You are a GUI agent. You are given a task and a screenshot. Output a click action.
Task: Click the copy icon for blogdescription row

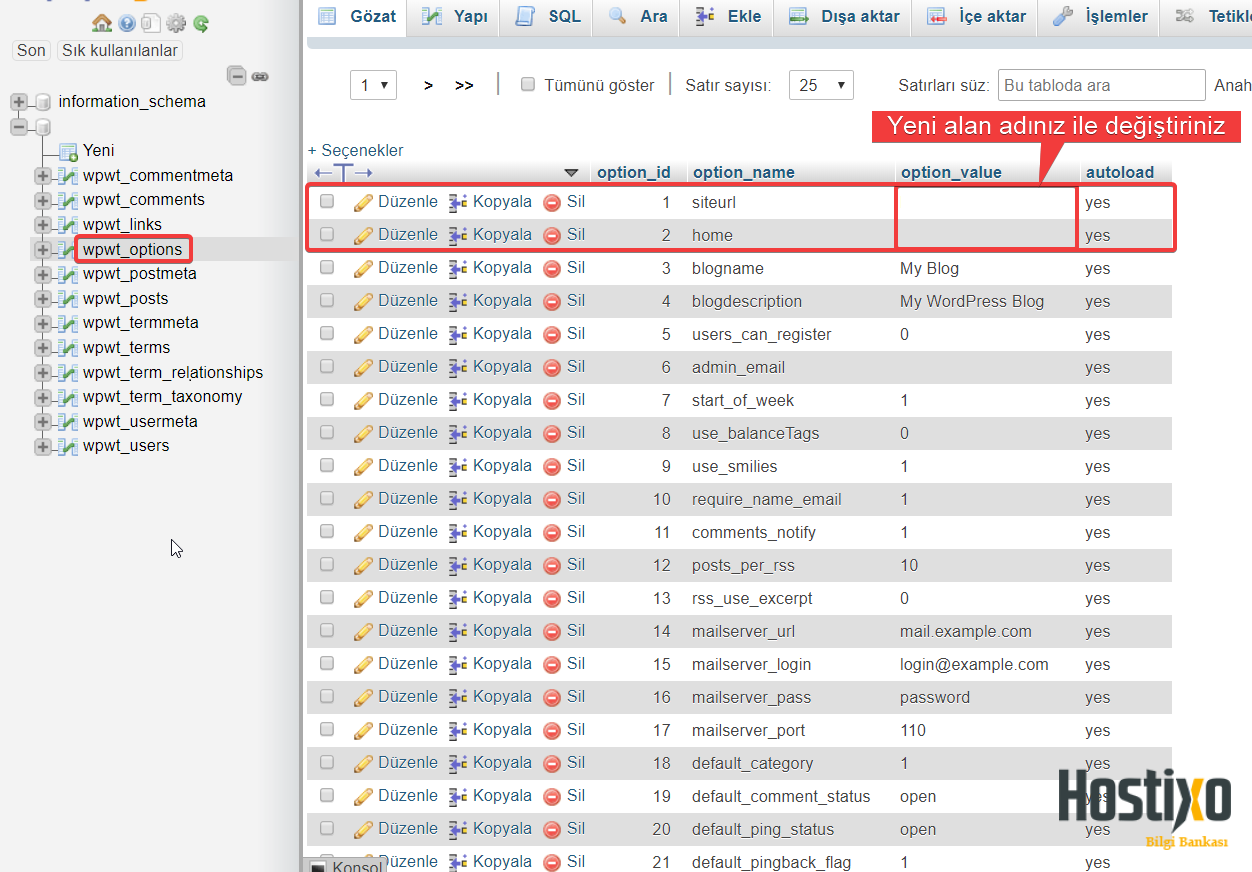coord(458,301)
